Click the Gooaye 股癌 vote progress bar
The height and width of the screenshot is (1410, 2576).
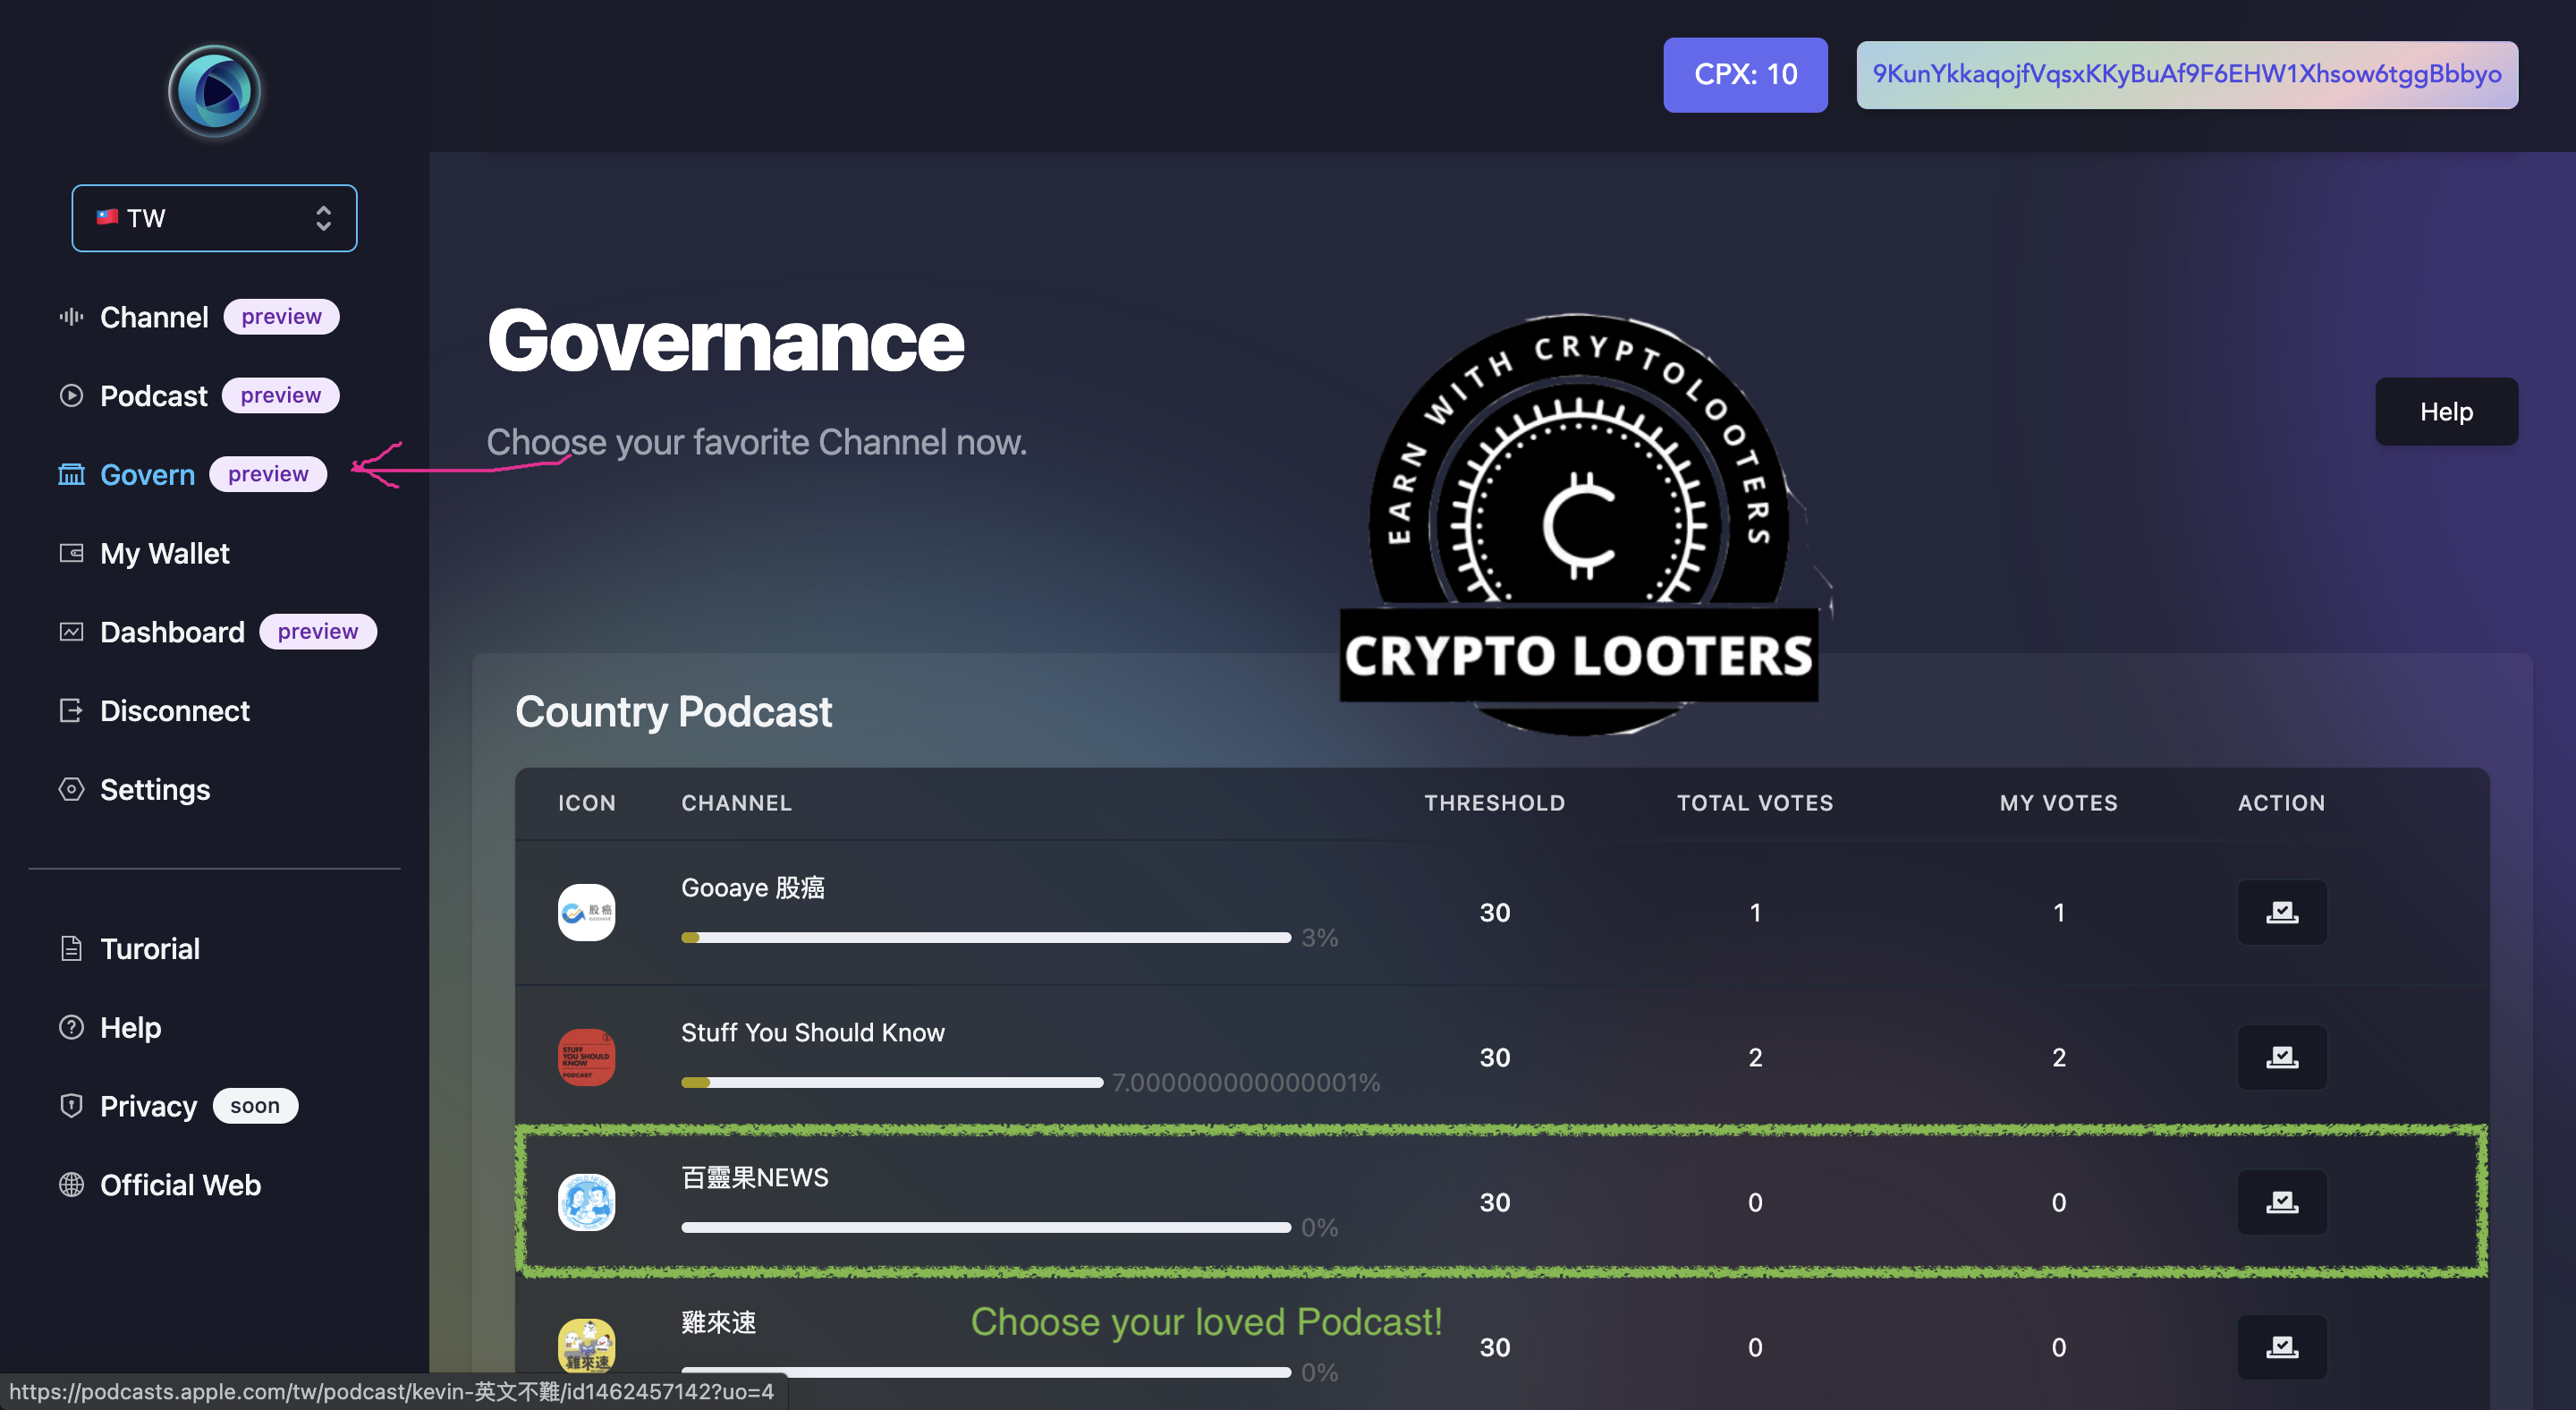point(985,937)
